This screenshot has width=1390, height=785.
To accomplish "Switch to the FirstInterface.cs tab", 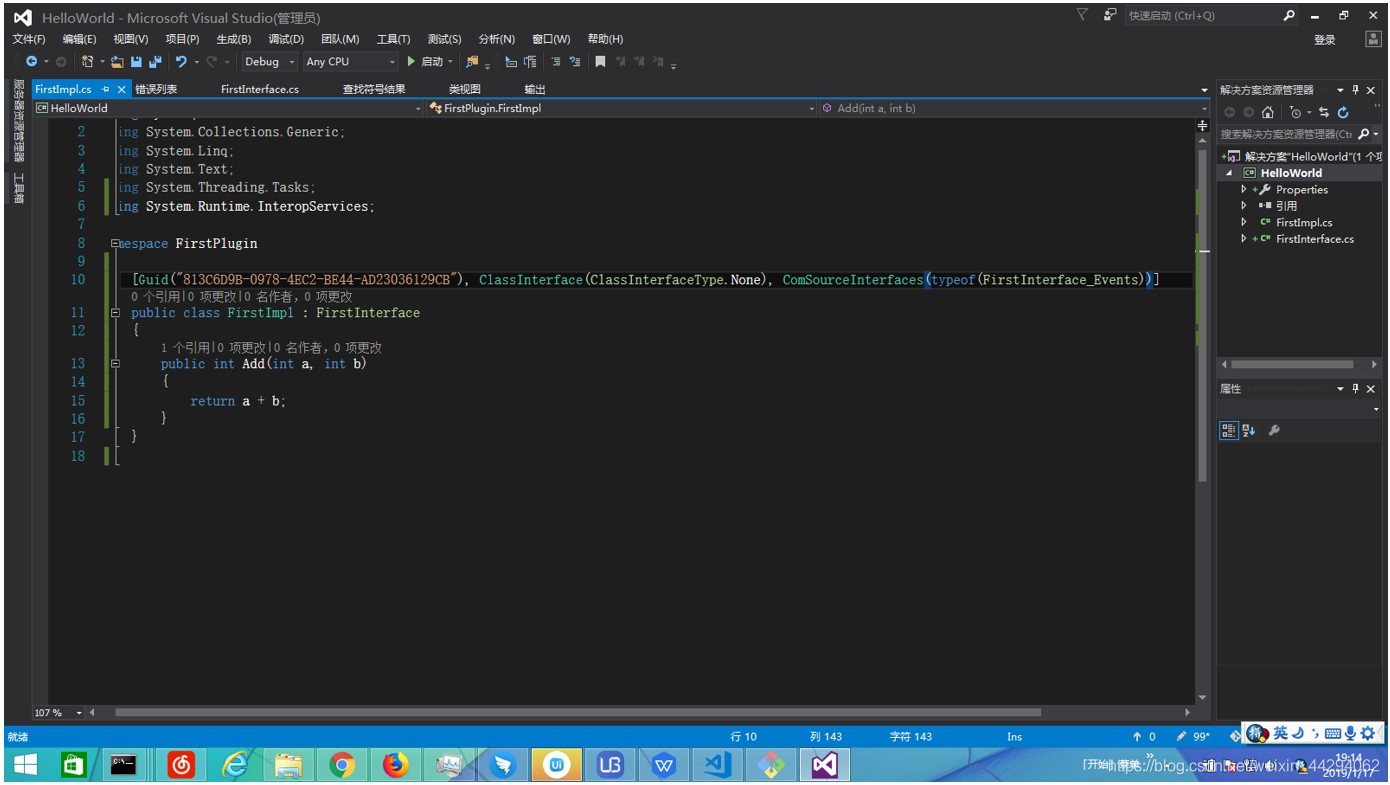I will pyautogui.click(x=260, y=89).
